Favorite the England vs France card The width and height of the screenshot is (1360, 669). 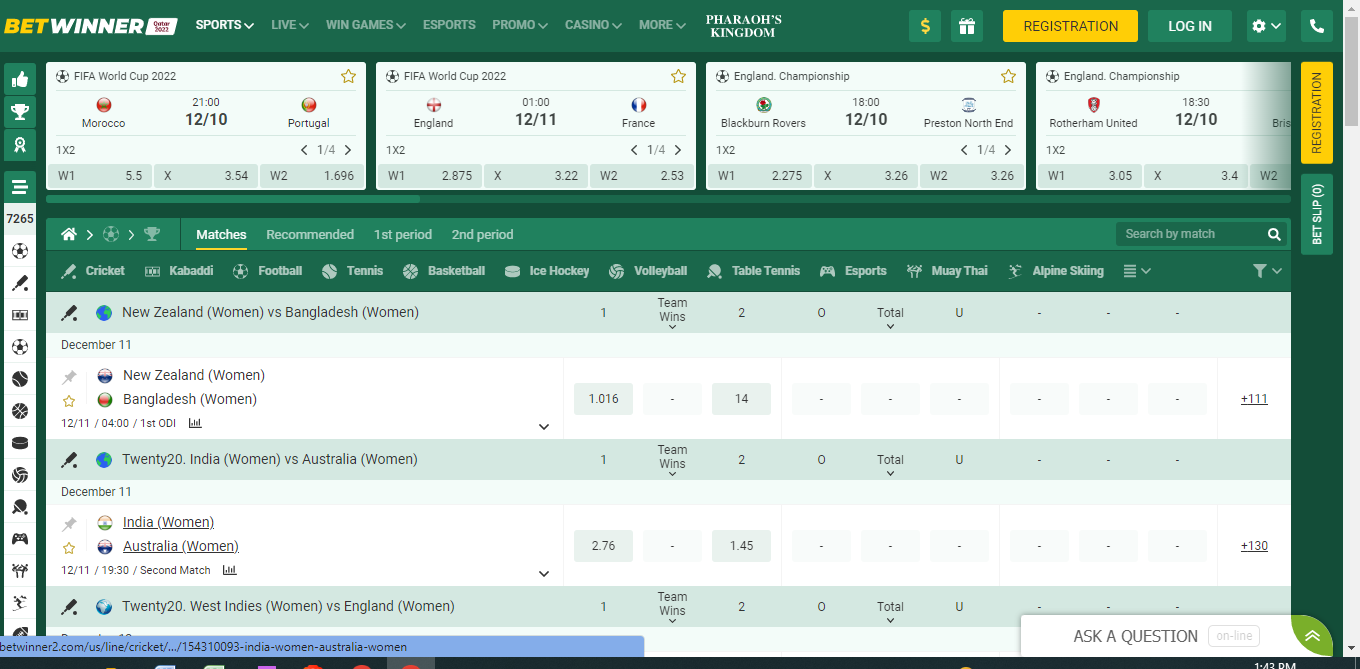pos(678,76)
